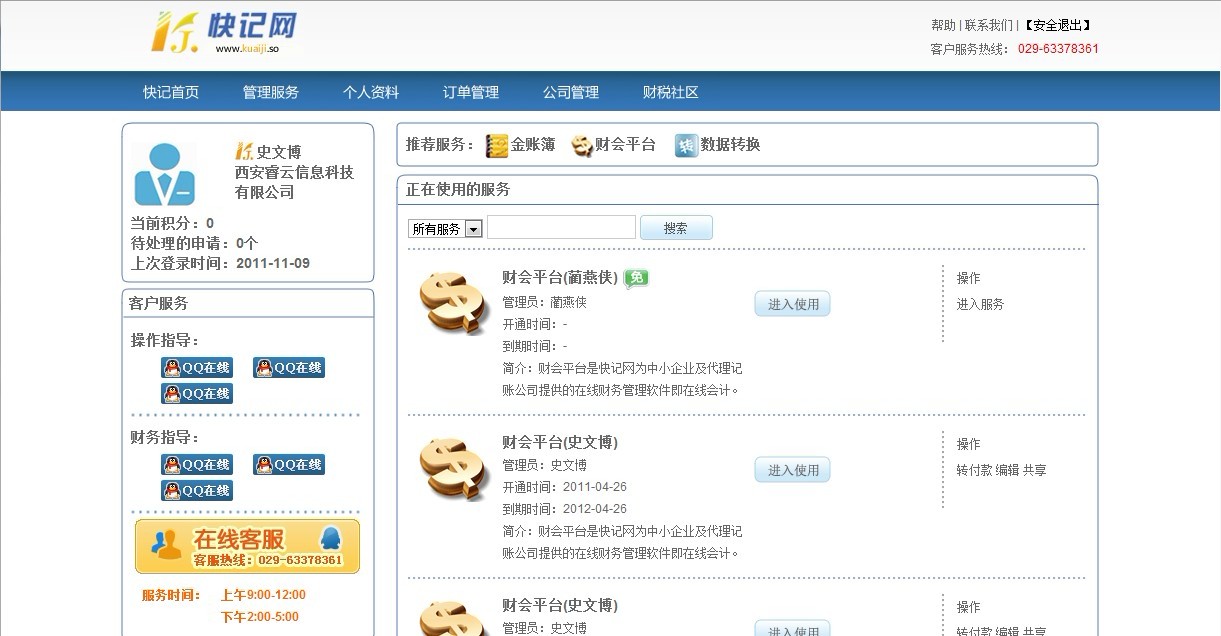Click the 财会平台(史文博) title above 开通时间:2011-04-26

pos(560,442)
